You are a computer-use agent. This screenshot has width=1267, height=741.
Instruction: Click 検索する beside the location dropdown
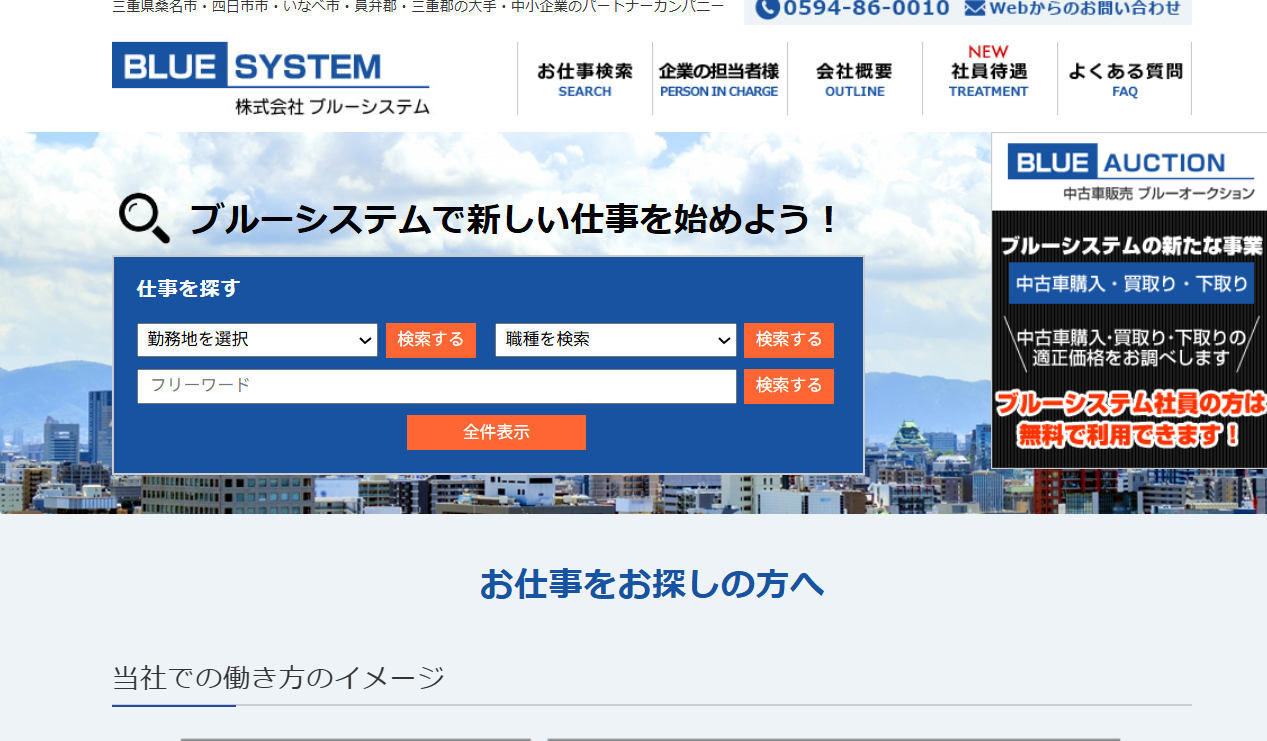coord(430,340)
